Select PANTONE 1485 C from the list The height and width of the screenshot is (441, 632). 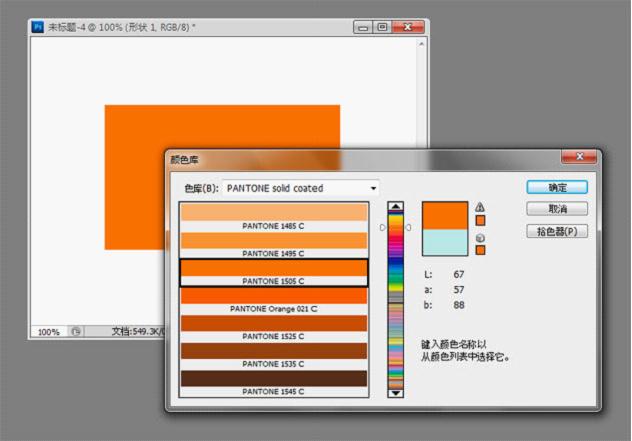(x=273, y=218)
